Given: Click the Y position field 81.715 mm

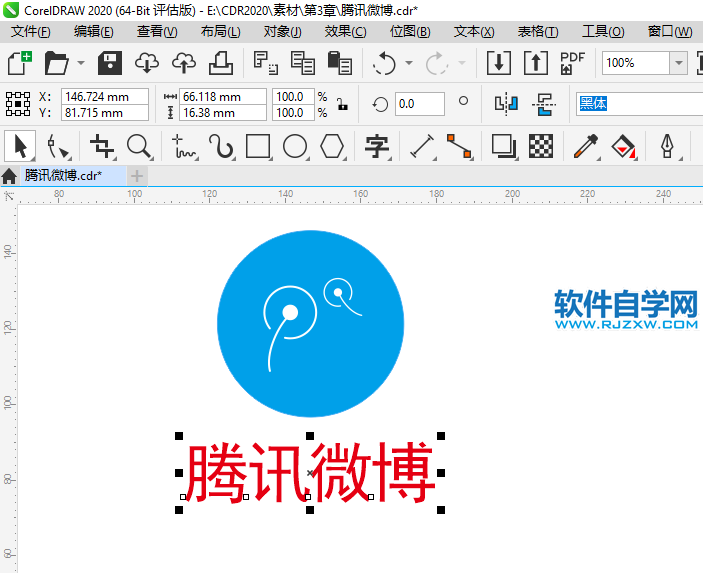Looking at the screenshot, I should tap(104, 113).
